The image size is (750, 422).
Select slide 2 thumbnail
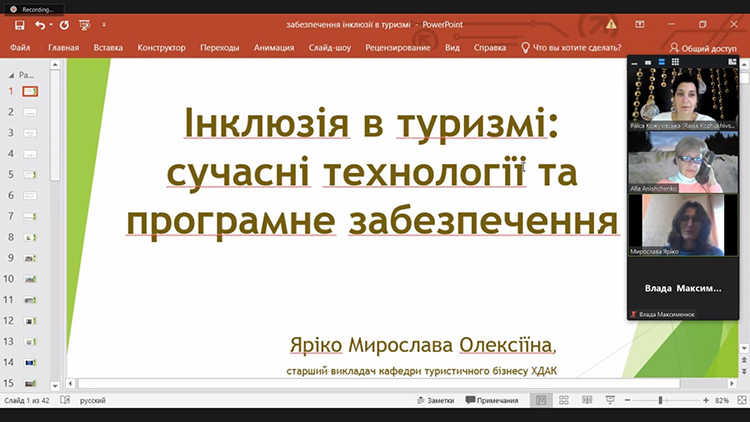30,112
